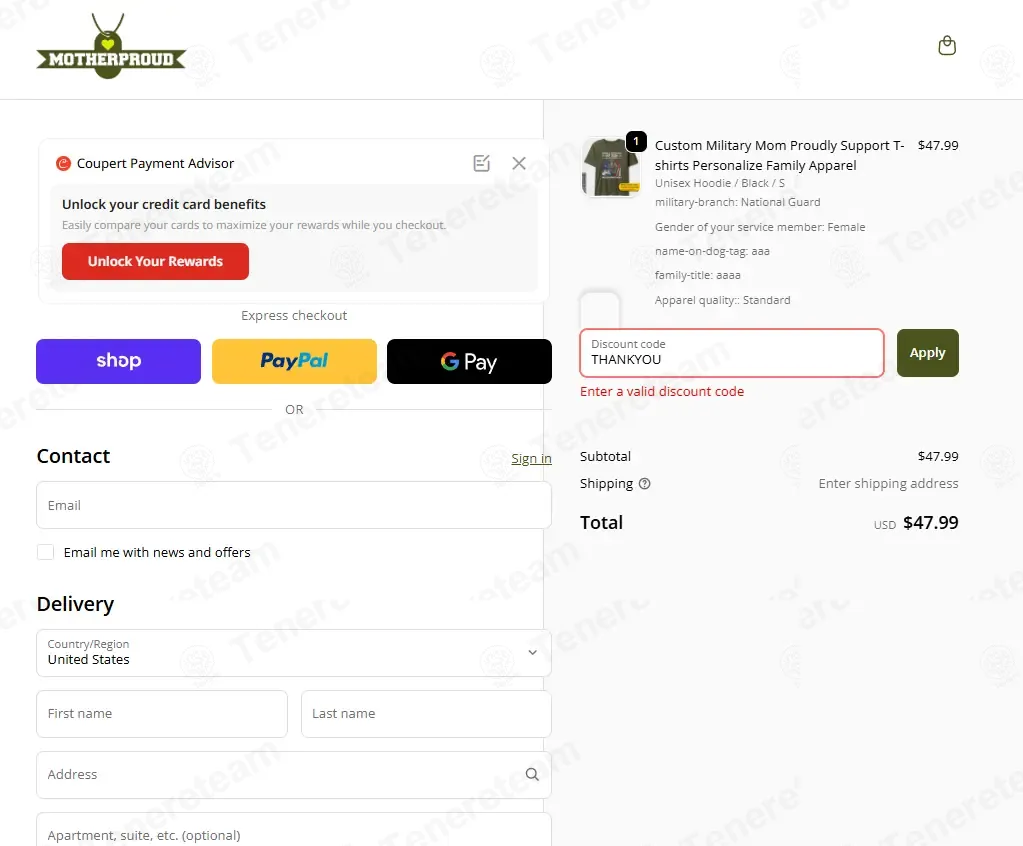Screen dimensions: 1023x846
Task: Click the Discount code field
Action: (732, 353)
